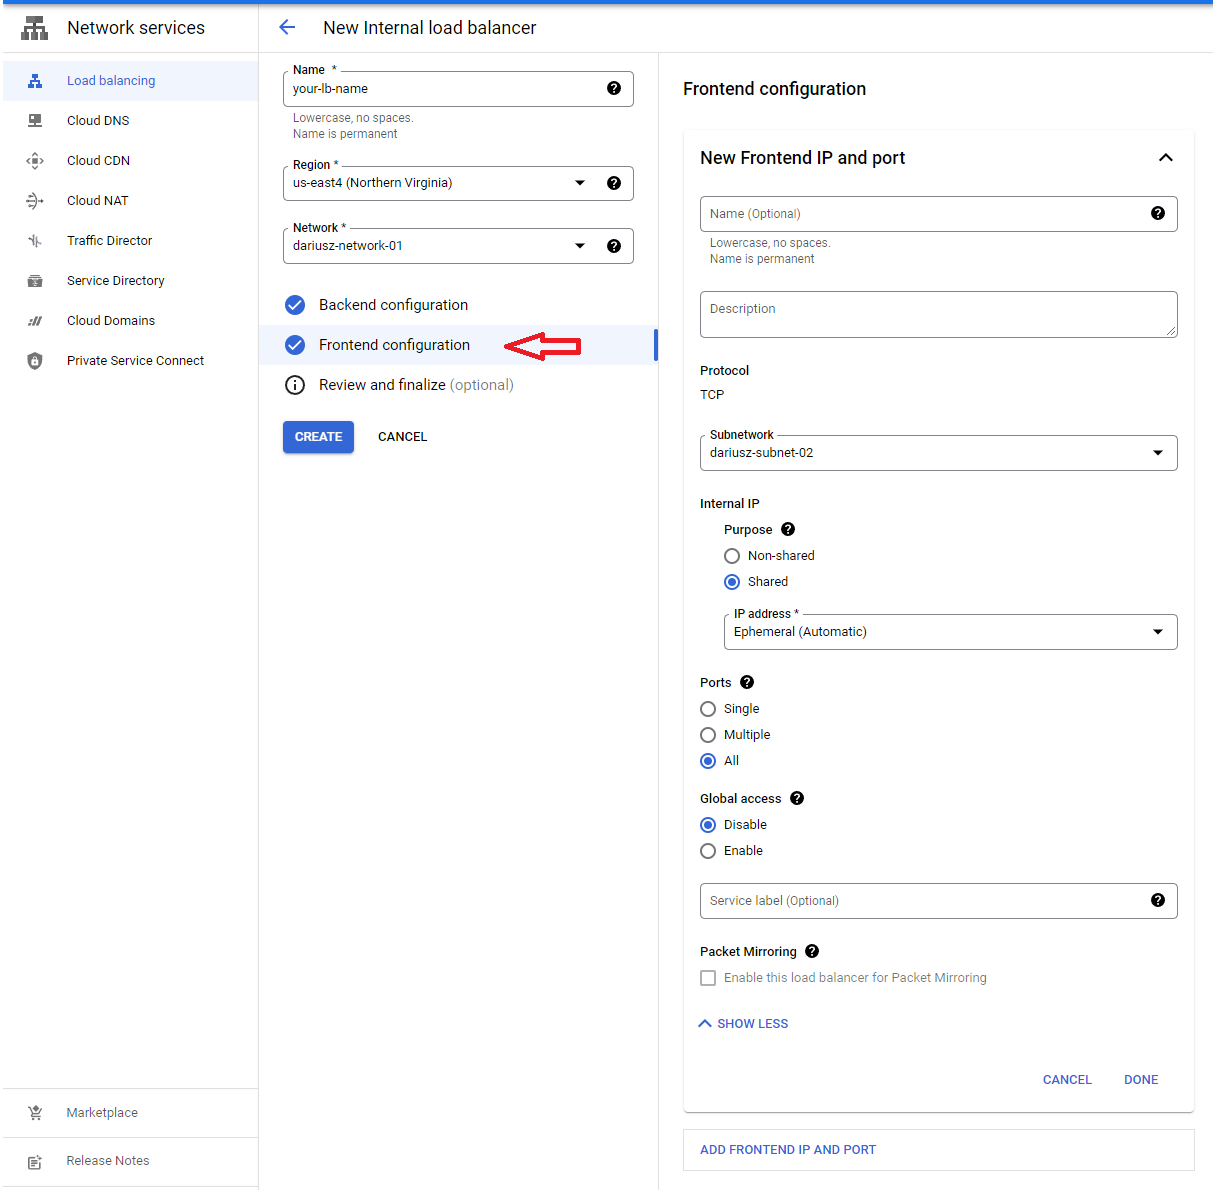
Task: Open the Service Directory menu item
Action: (130, 281)
